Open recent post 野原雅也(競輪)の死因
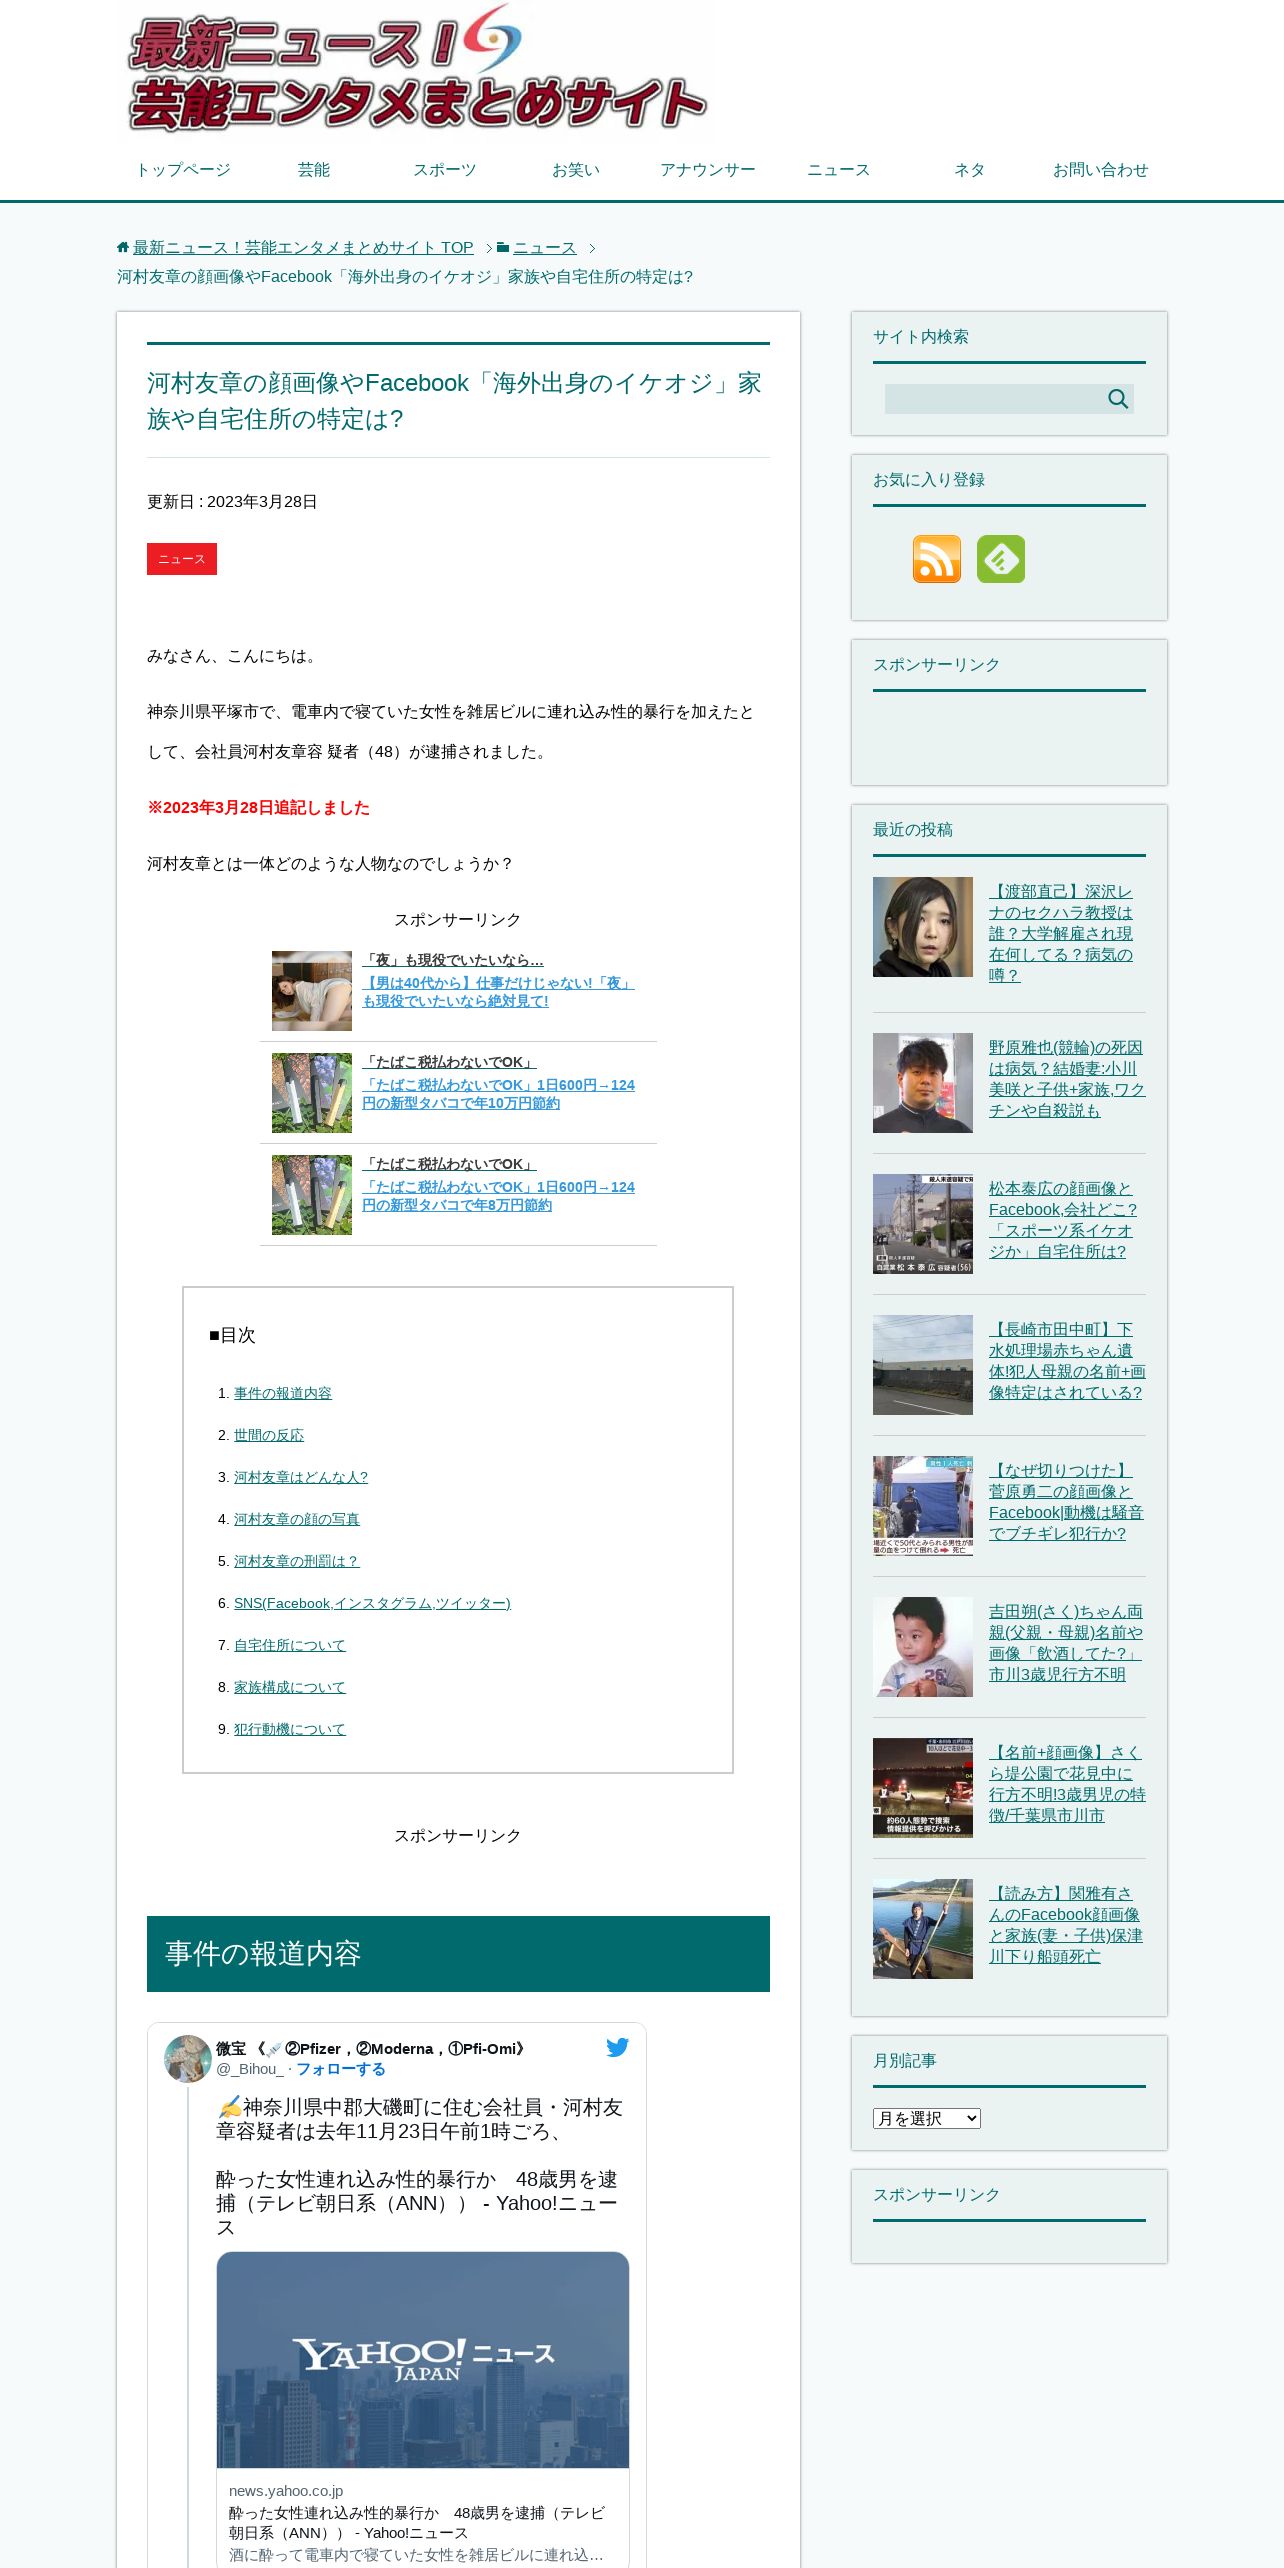This screenshot has height=2568, width=1284. point(1067,1079)
